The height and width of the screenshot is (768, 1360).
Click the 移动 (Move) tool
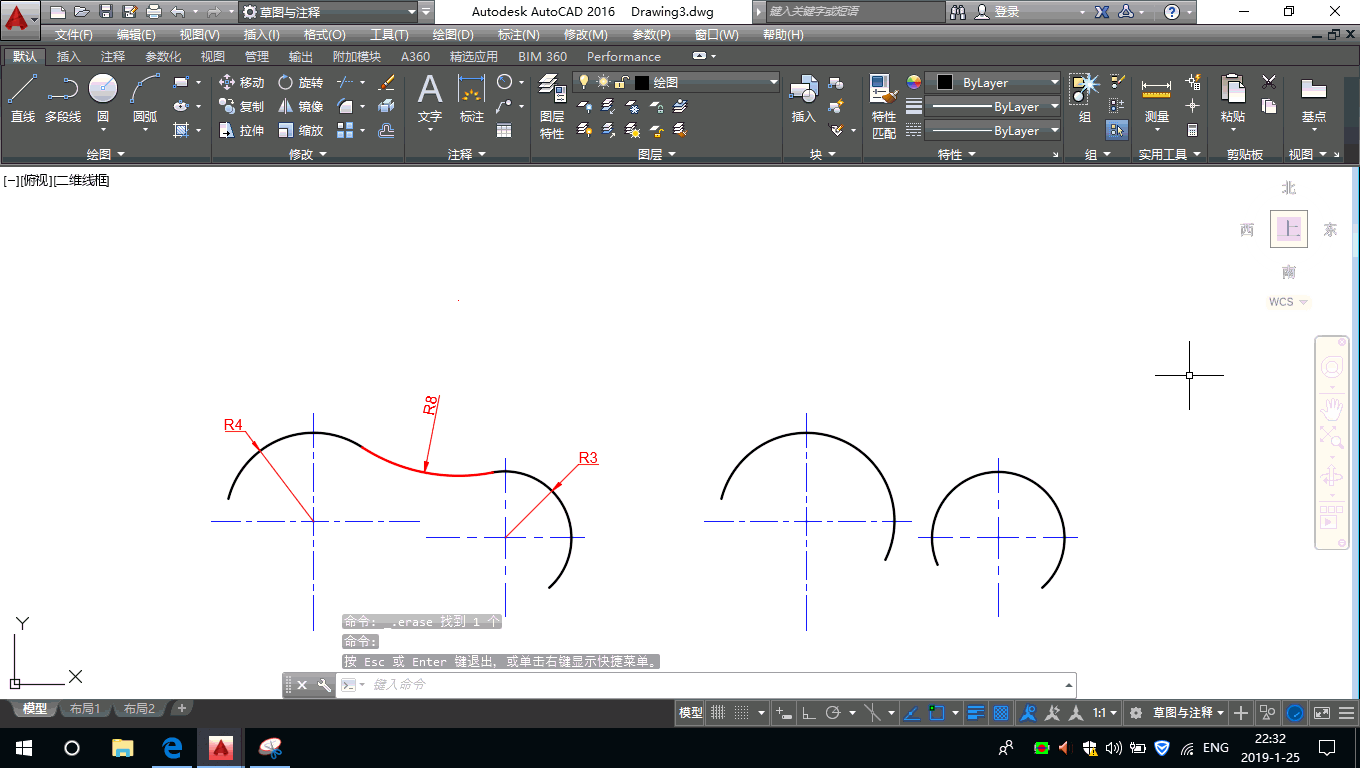coord(241,83)
